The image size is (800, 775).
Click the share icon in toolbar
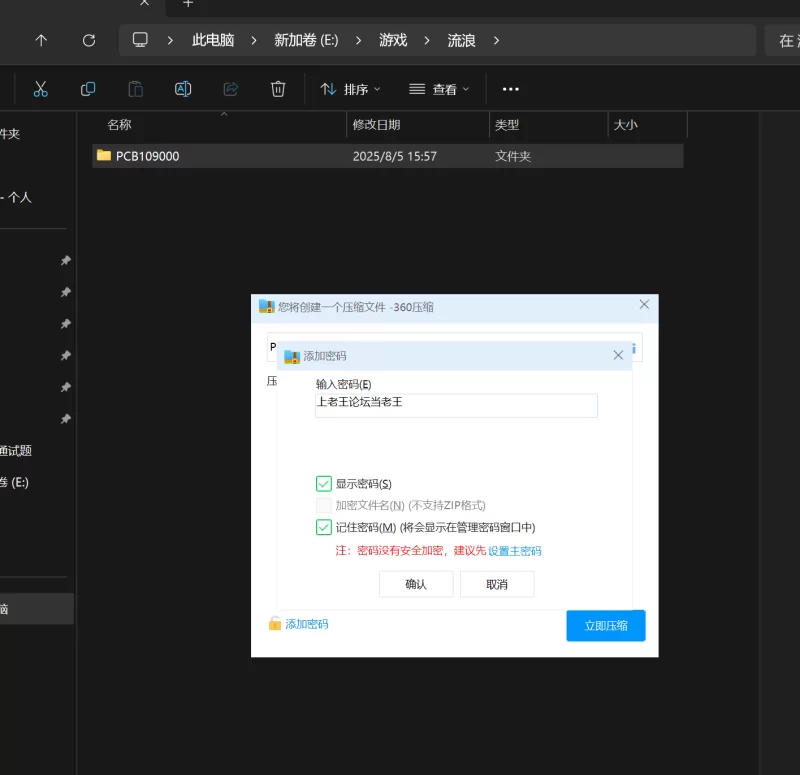coord(231,89)
